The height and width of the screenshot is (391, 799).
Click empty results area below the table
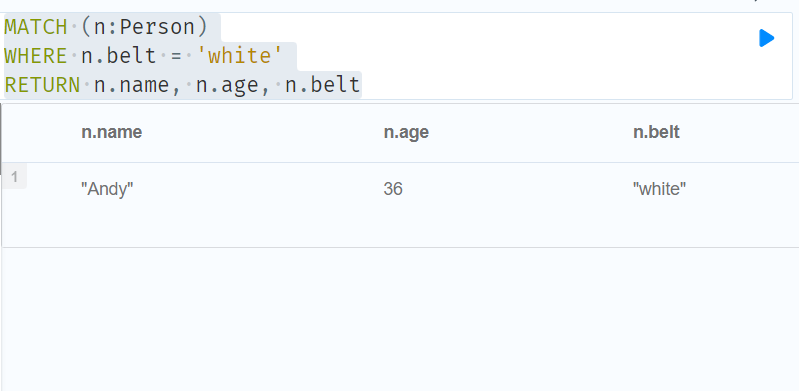[400, 319]
